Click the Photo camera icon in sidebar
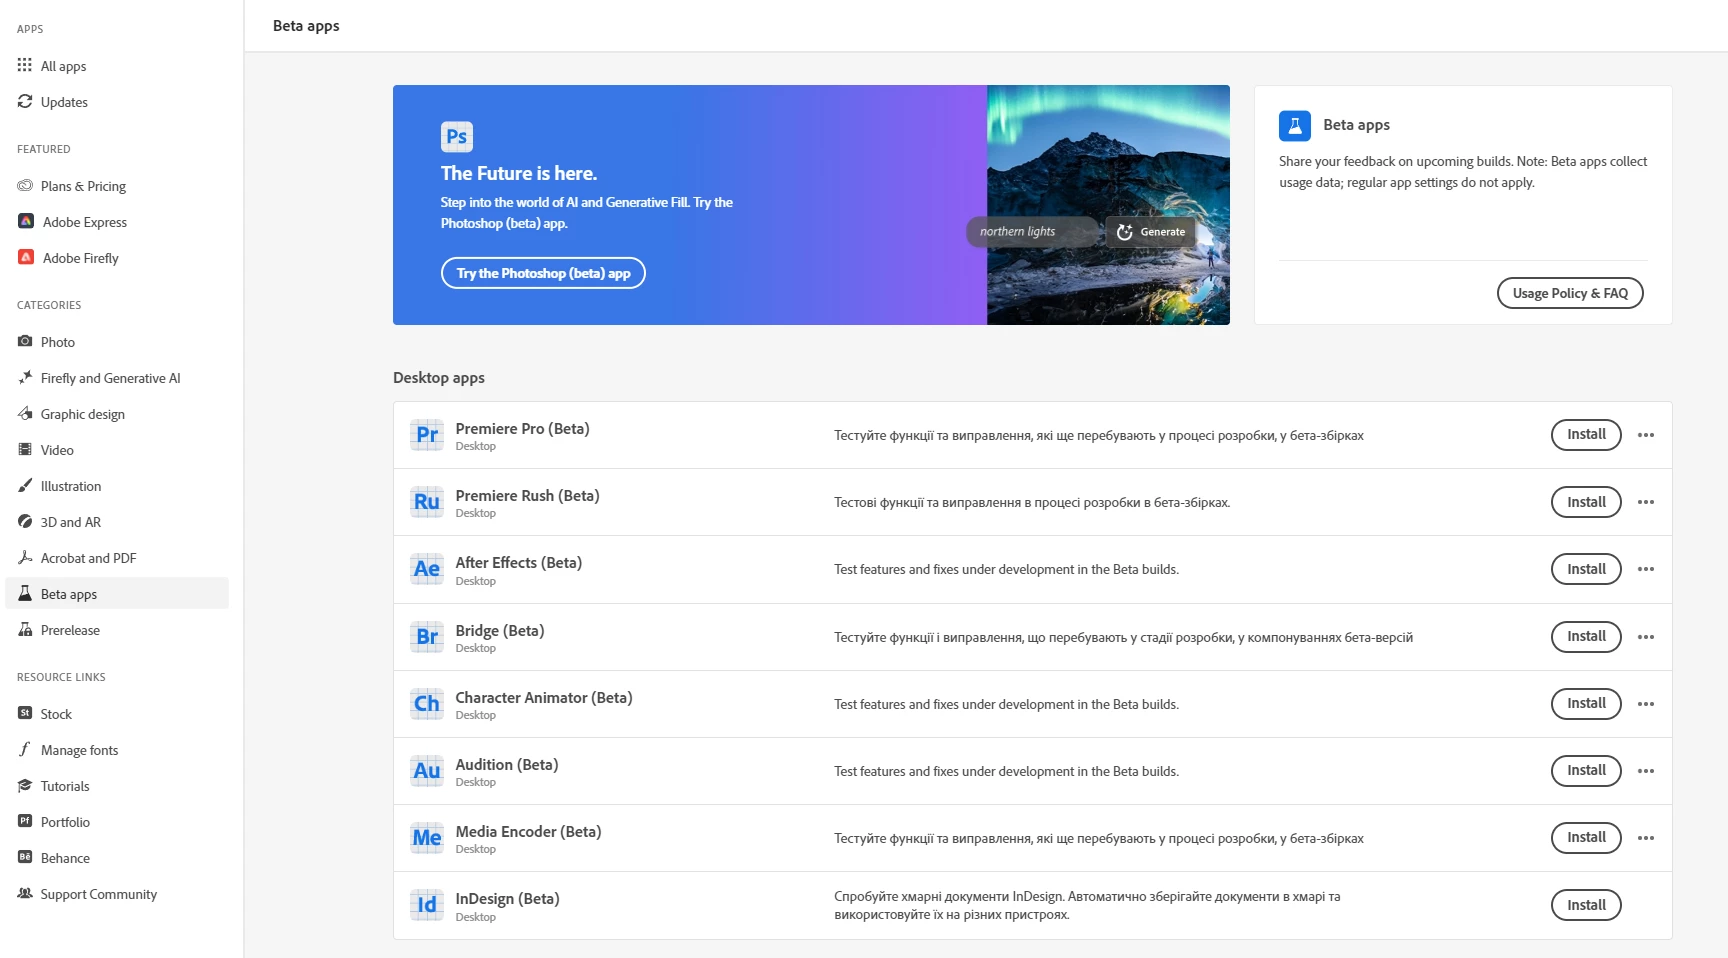 [25, 341]
